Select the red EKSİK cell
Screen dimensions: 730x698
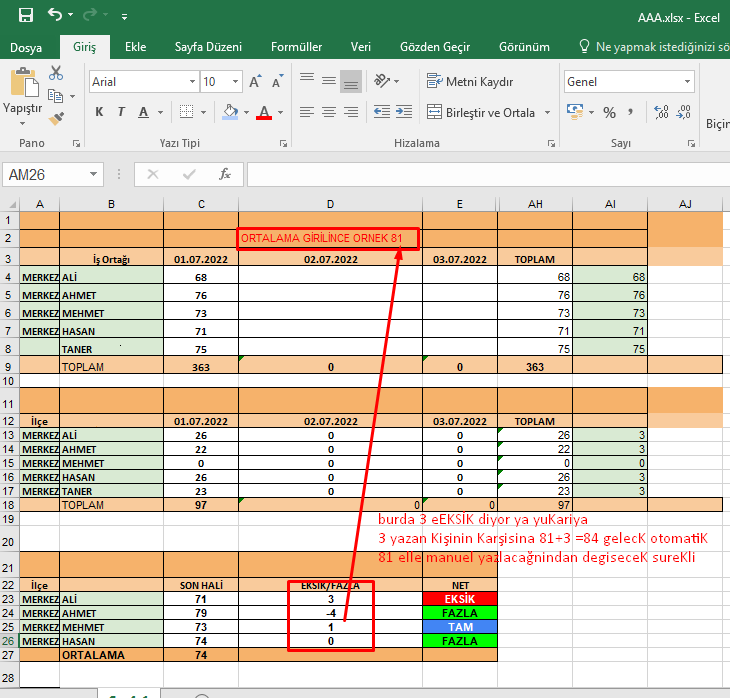pyautogui.click(x=460, y=599)
